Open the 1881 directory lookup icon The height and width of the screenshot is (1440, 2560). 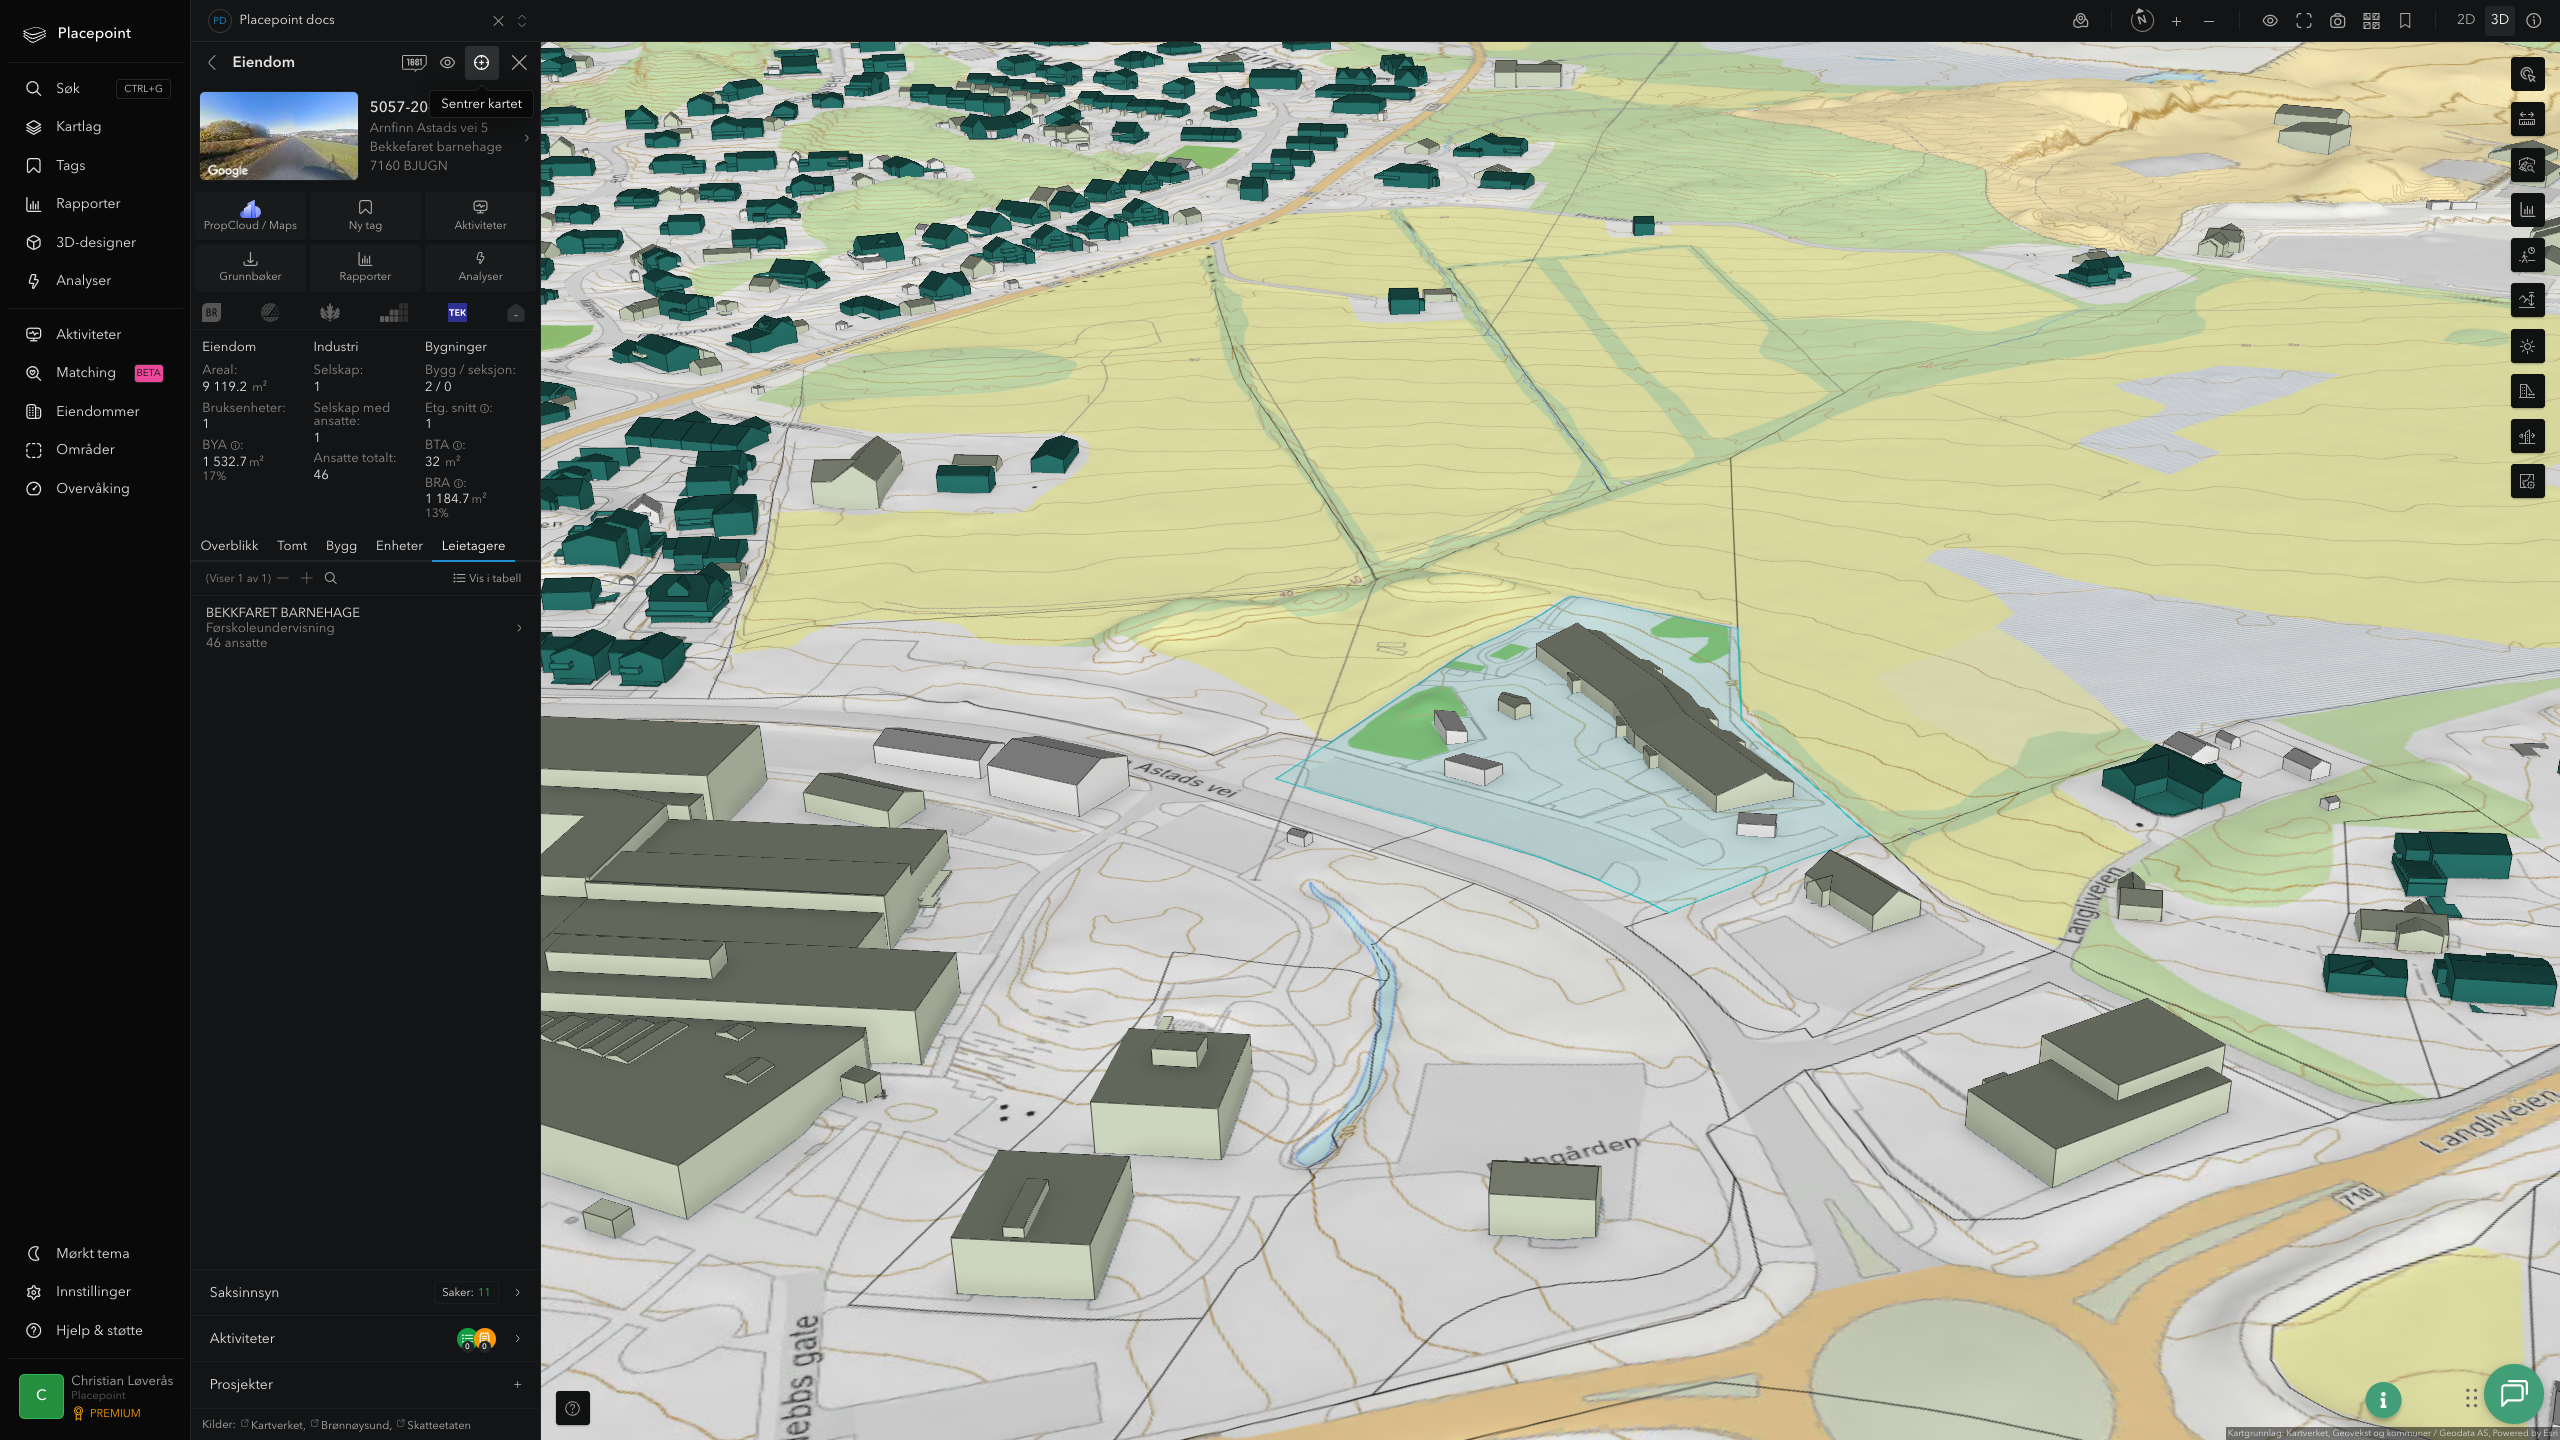[414, 62]
